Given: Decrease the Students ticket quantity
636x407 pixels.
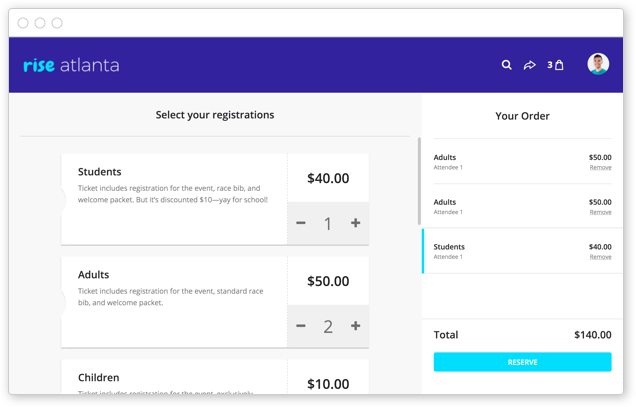Looking at the screenshot, I should pyautogui.click(x=301, y=223).
